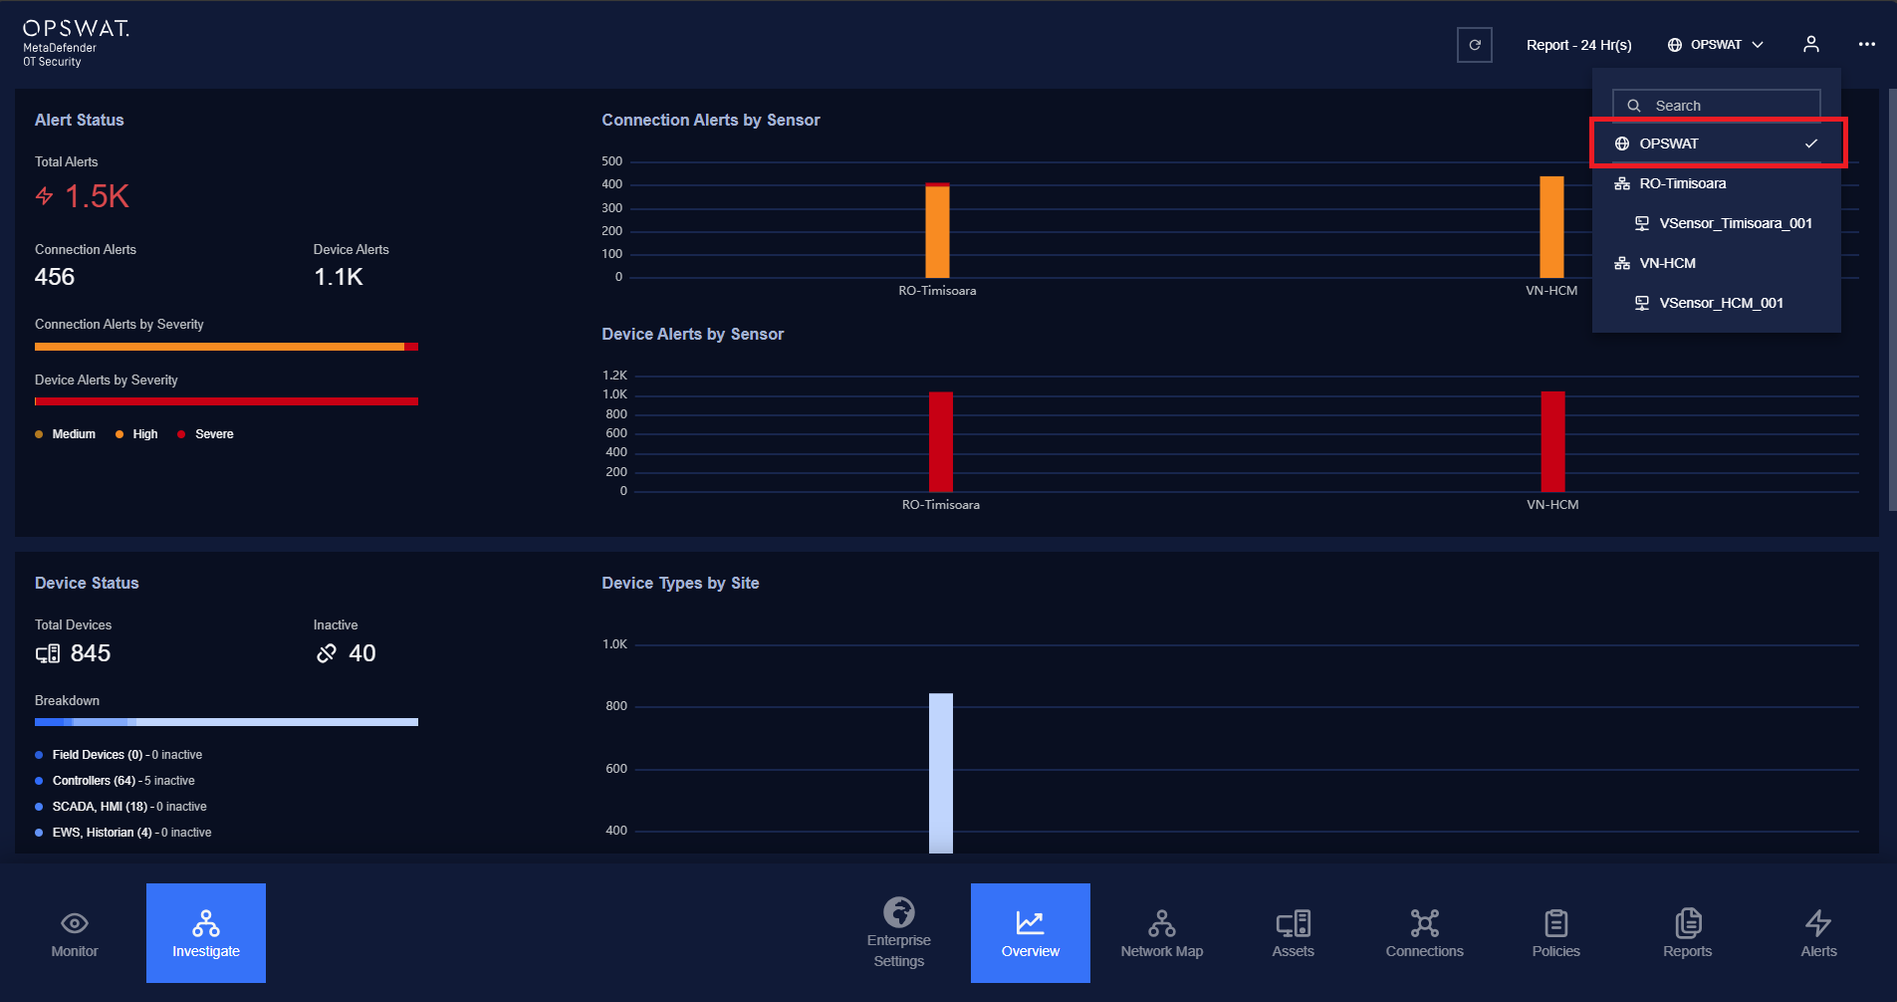Image resolution: width=1897 pixels, height=1002 pixels.
Task: Click Connection Alerts by Sensor heading
Action: (711, 120)
